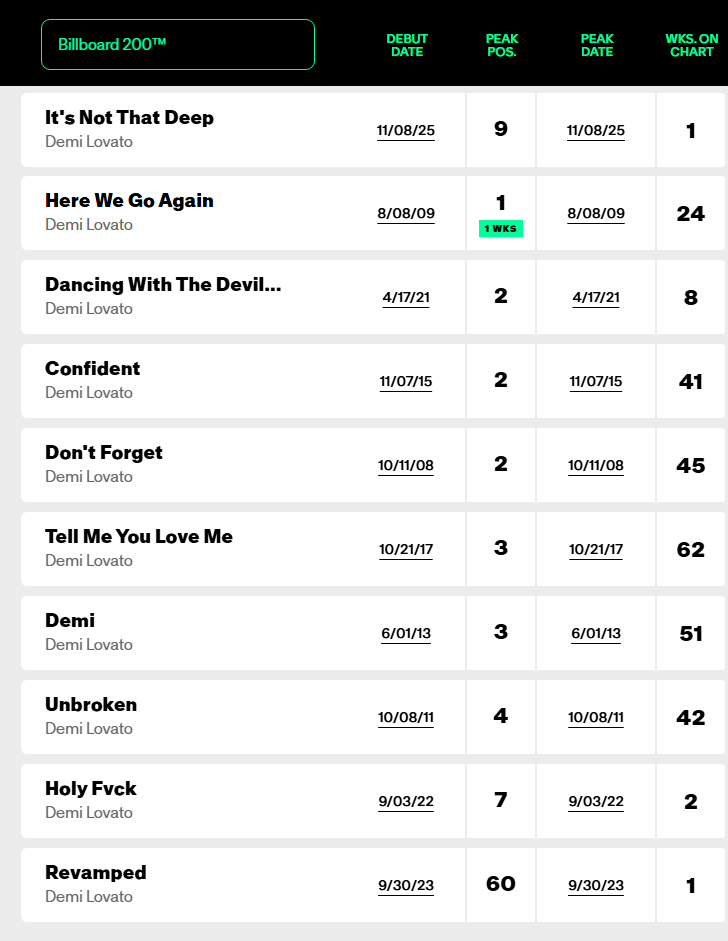728x941 pixels.
Task: Open the Billboard 200 chart selector
Action: [x=178, y=44]
